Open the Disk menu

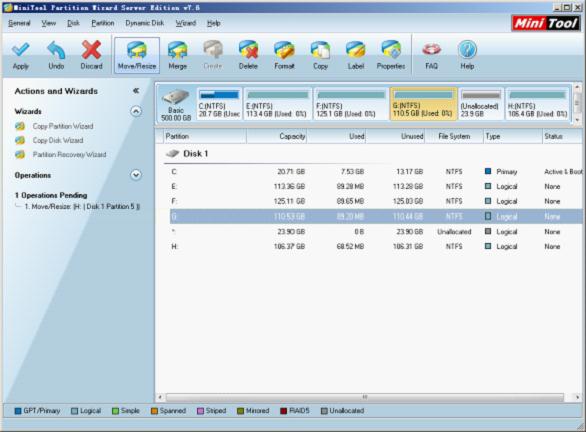coord(73,23)
